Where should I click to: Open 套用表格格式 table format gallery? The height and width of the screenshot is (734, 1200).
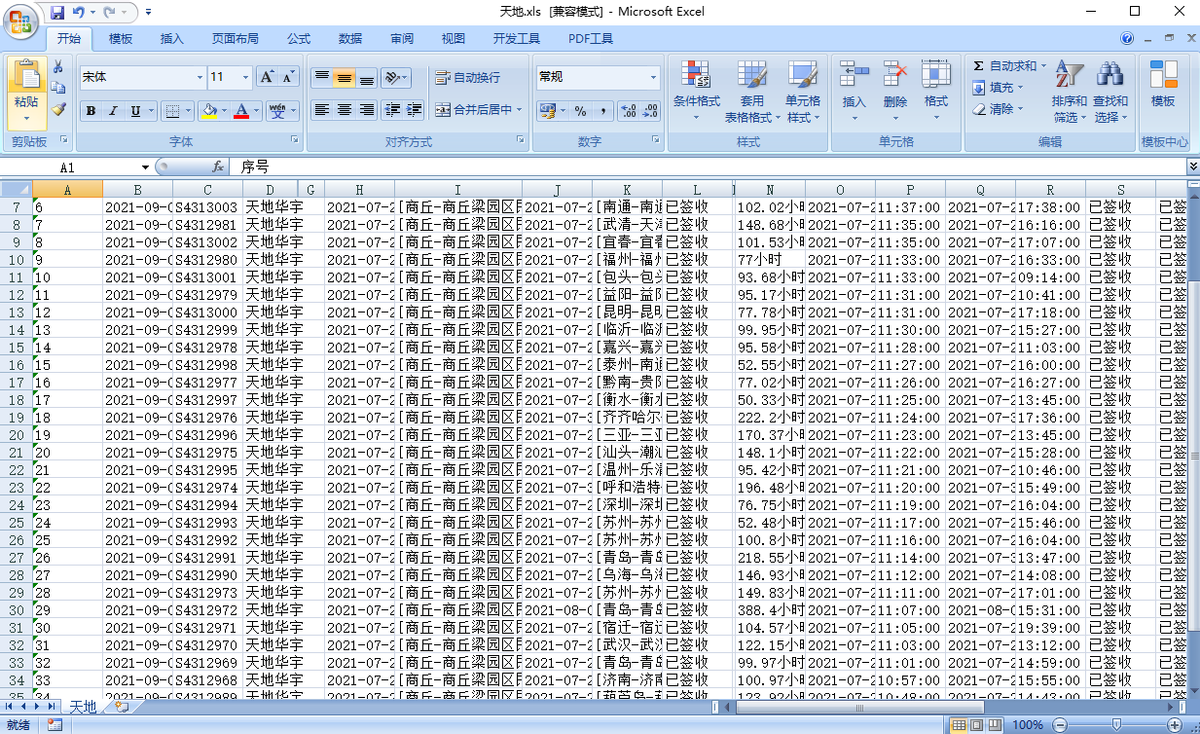tap(751, 91)
